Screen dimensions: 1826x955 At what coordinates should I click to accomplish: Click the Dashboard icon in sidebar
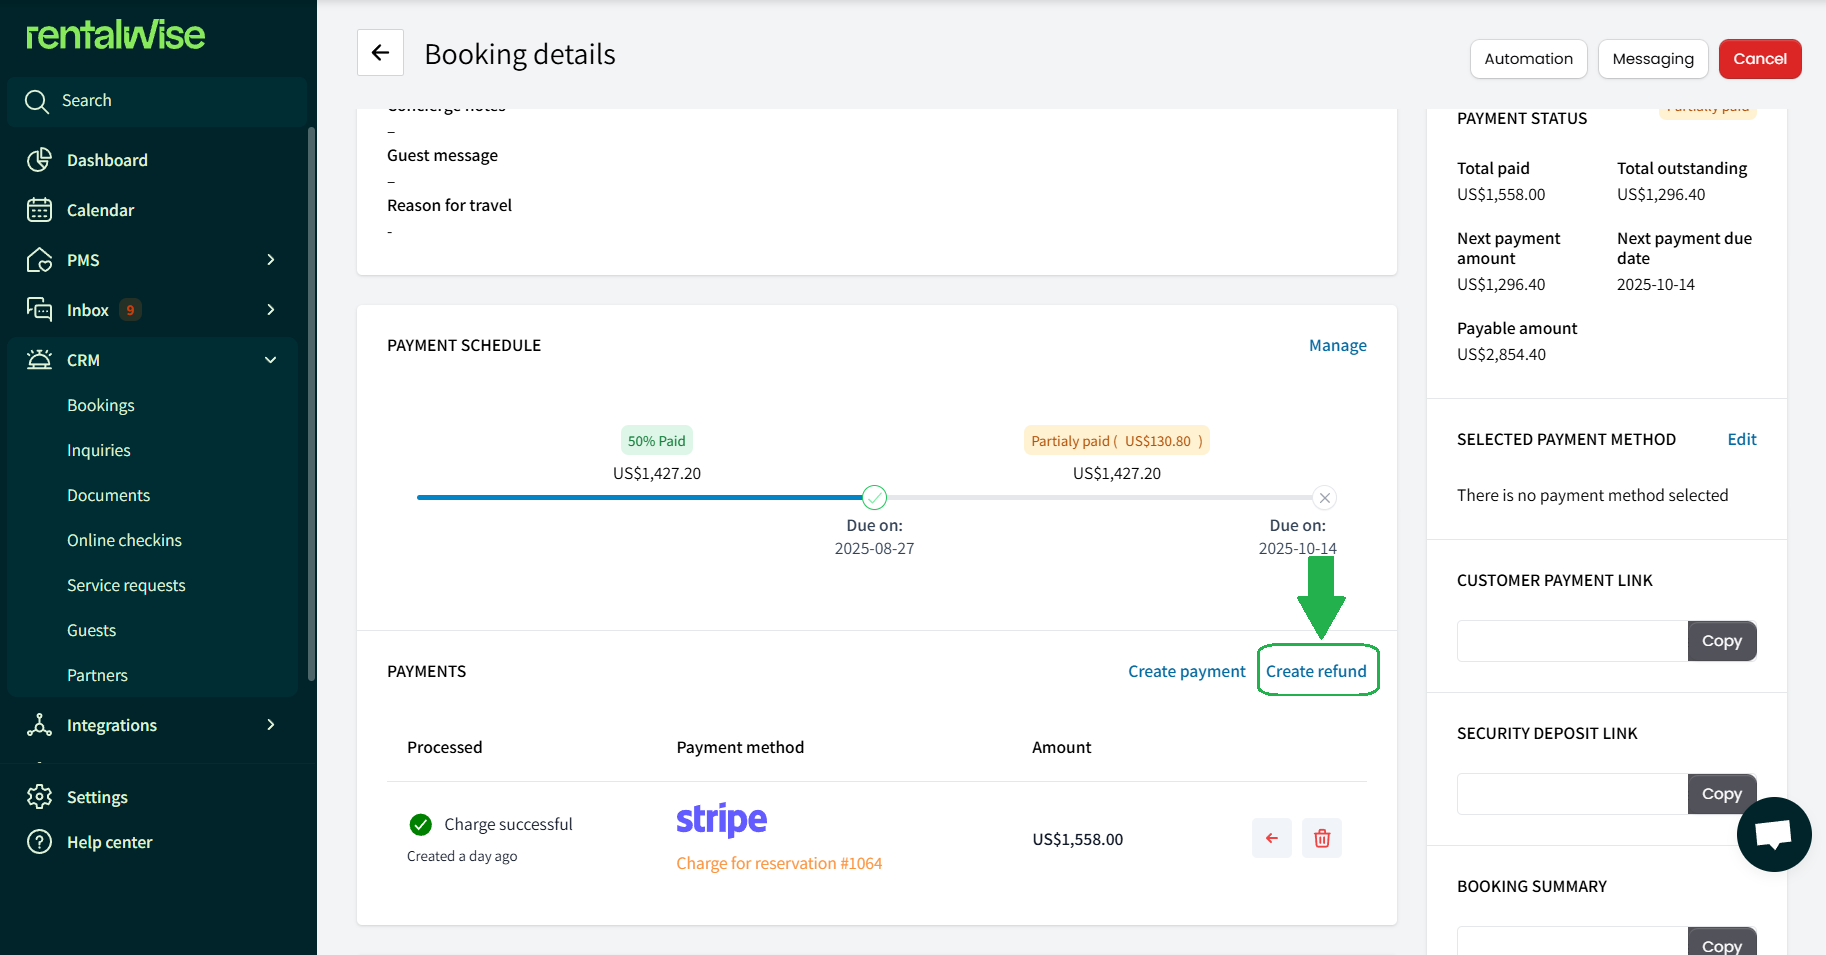[x=39, y=160]
